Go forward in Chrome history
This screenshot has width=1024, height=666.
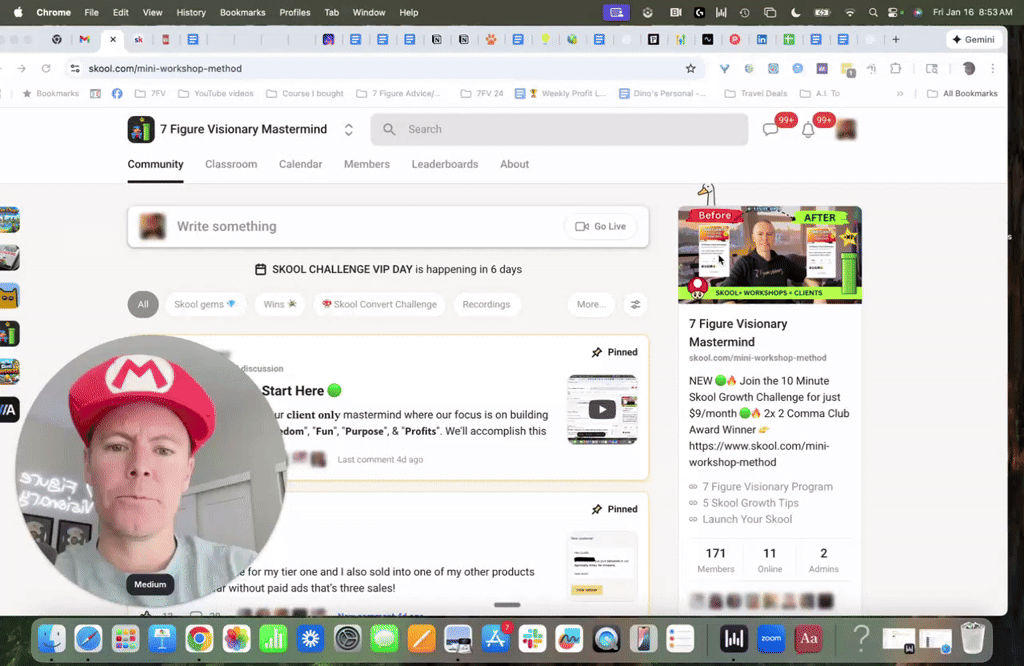(22, 69)
